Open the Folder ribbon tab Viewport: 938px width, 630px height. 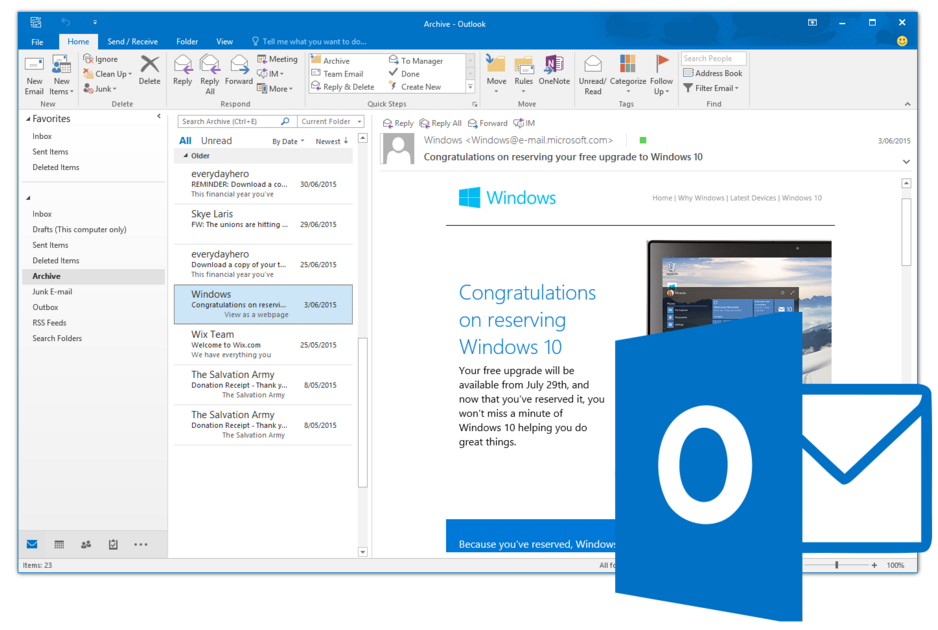tap(186, 41)
